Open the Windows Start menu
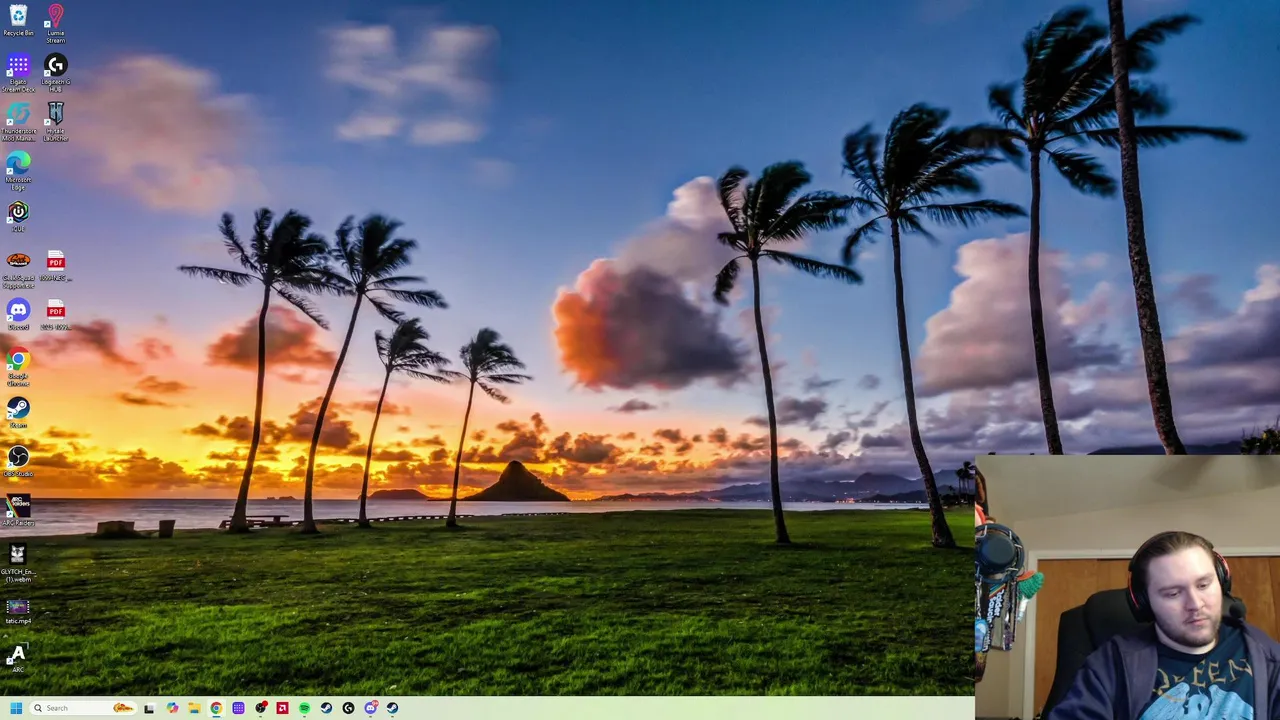 click(16, 708)
